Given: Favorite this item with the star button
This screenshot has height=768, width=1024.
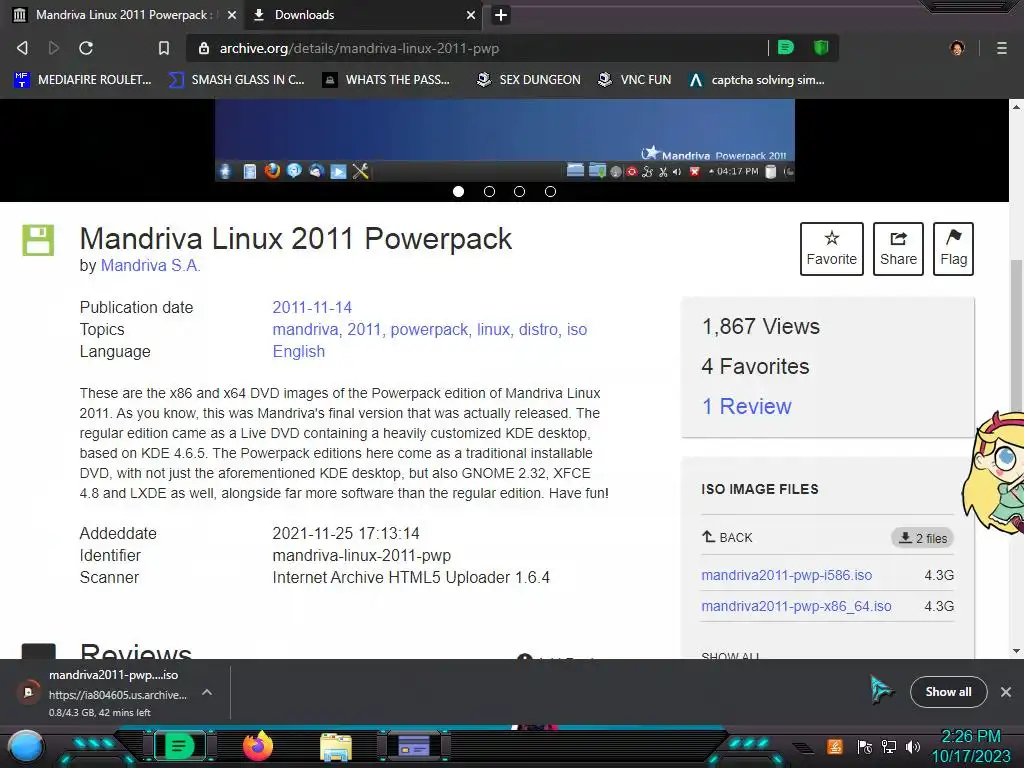Looking at the screenshot, I should (831, 249).
